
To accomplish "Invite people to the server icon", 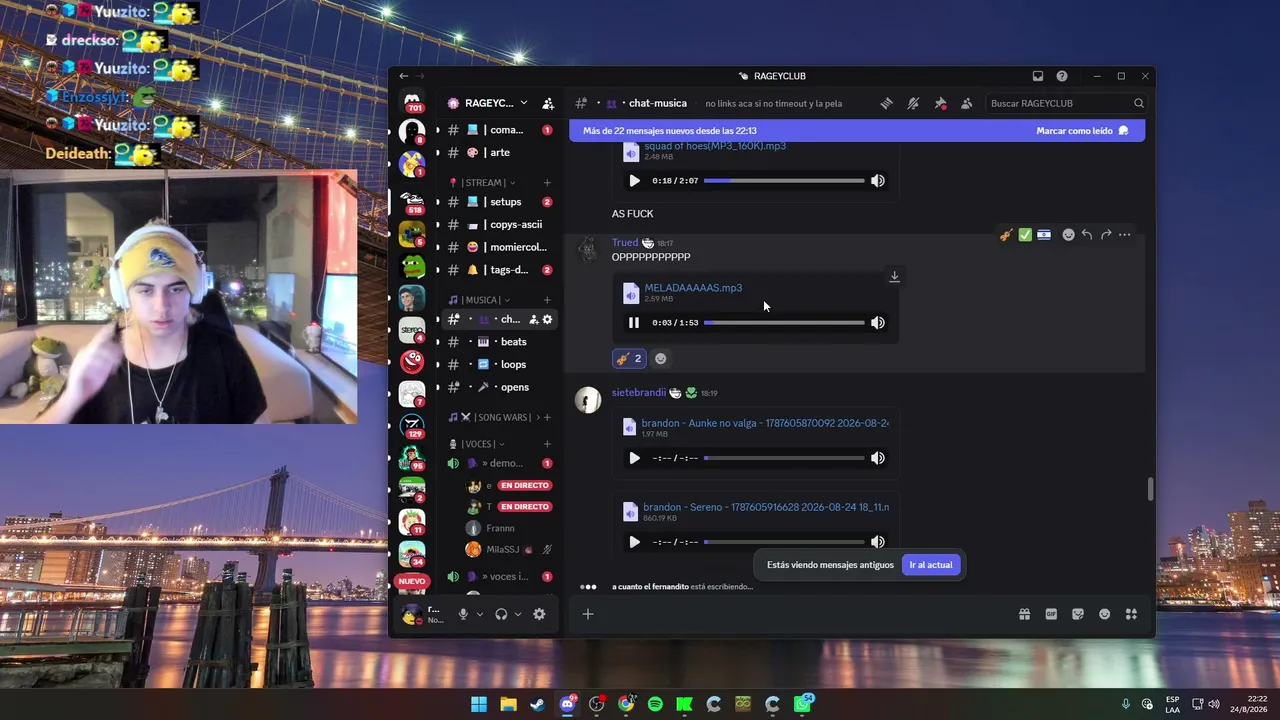I will (548, 103).
